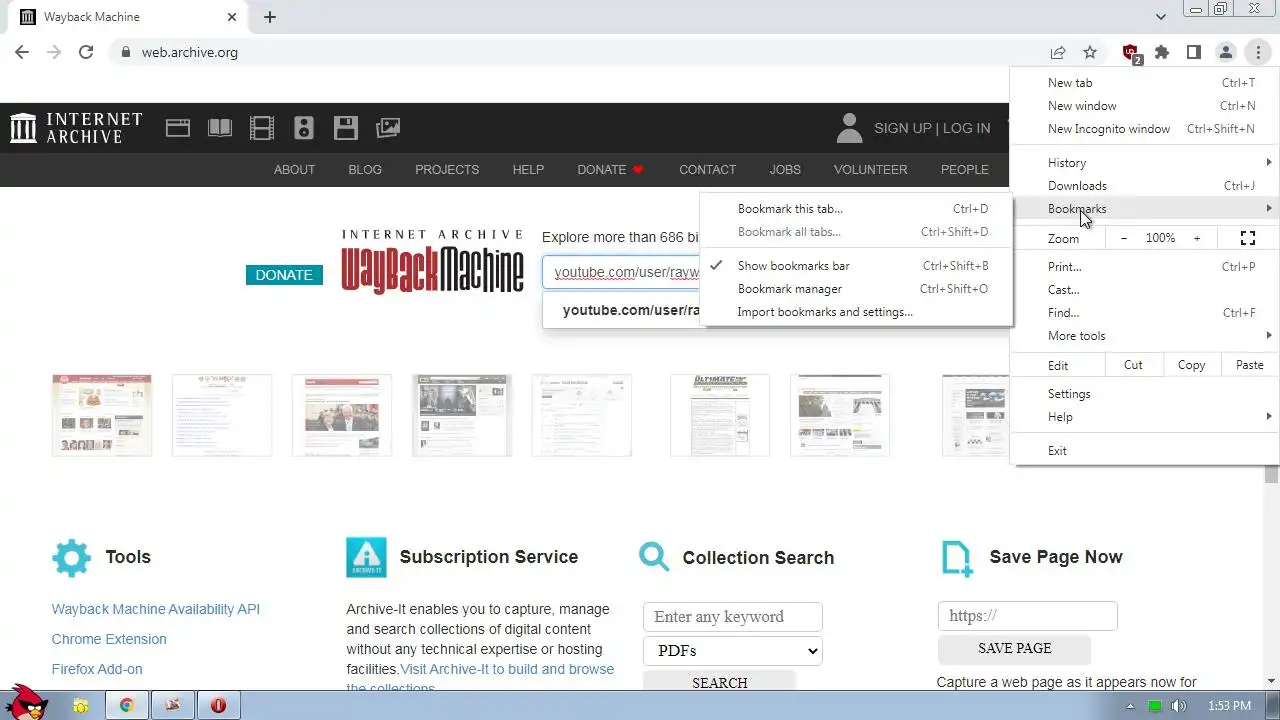1280x720 pixels.
Task: Decrease zoom with the minus button
Action: click(1124, 238)
